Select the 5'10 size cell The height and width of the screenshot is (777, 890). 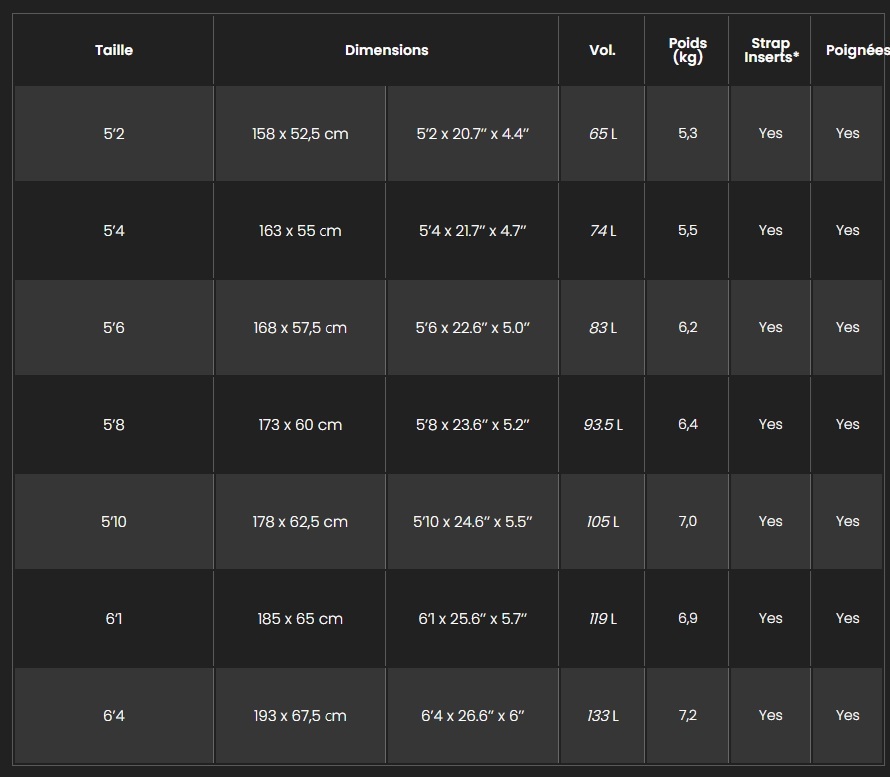point(114,522)
